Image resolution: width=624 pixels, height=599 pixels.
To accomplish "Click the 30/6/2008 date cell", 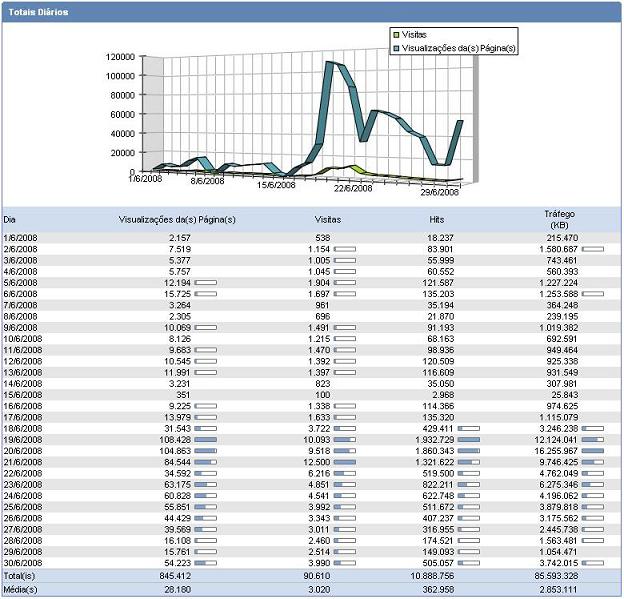I will [x=22, y=562].
